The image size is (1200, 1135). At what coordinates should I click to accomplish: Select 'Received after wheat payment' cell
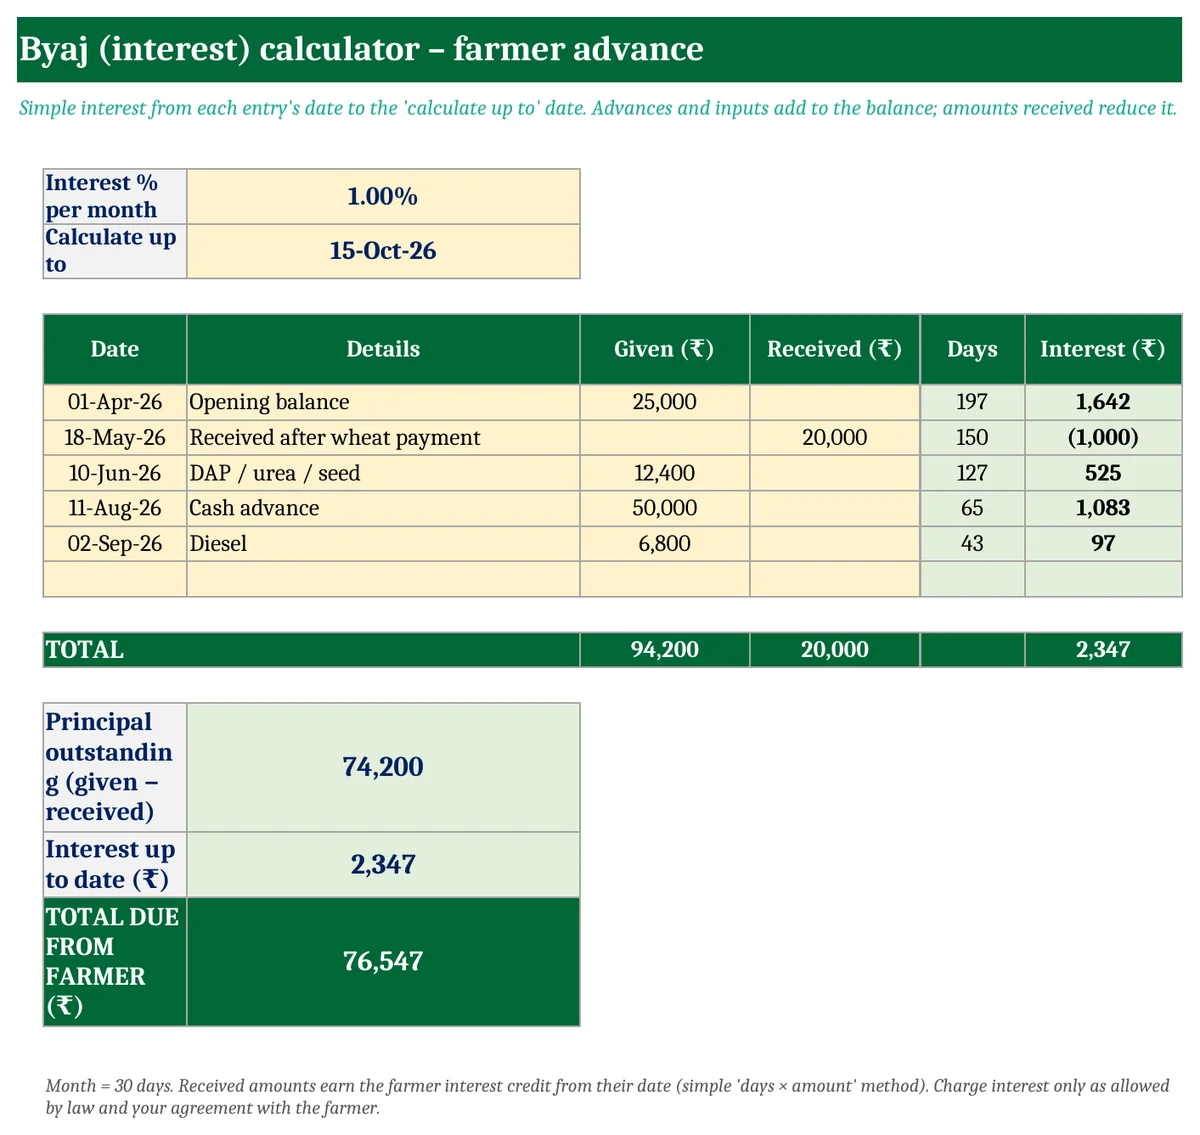pyautogui.click(x=383, y=438)
